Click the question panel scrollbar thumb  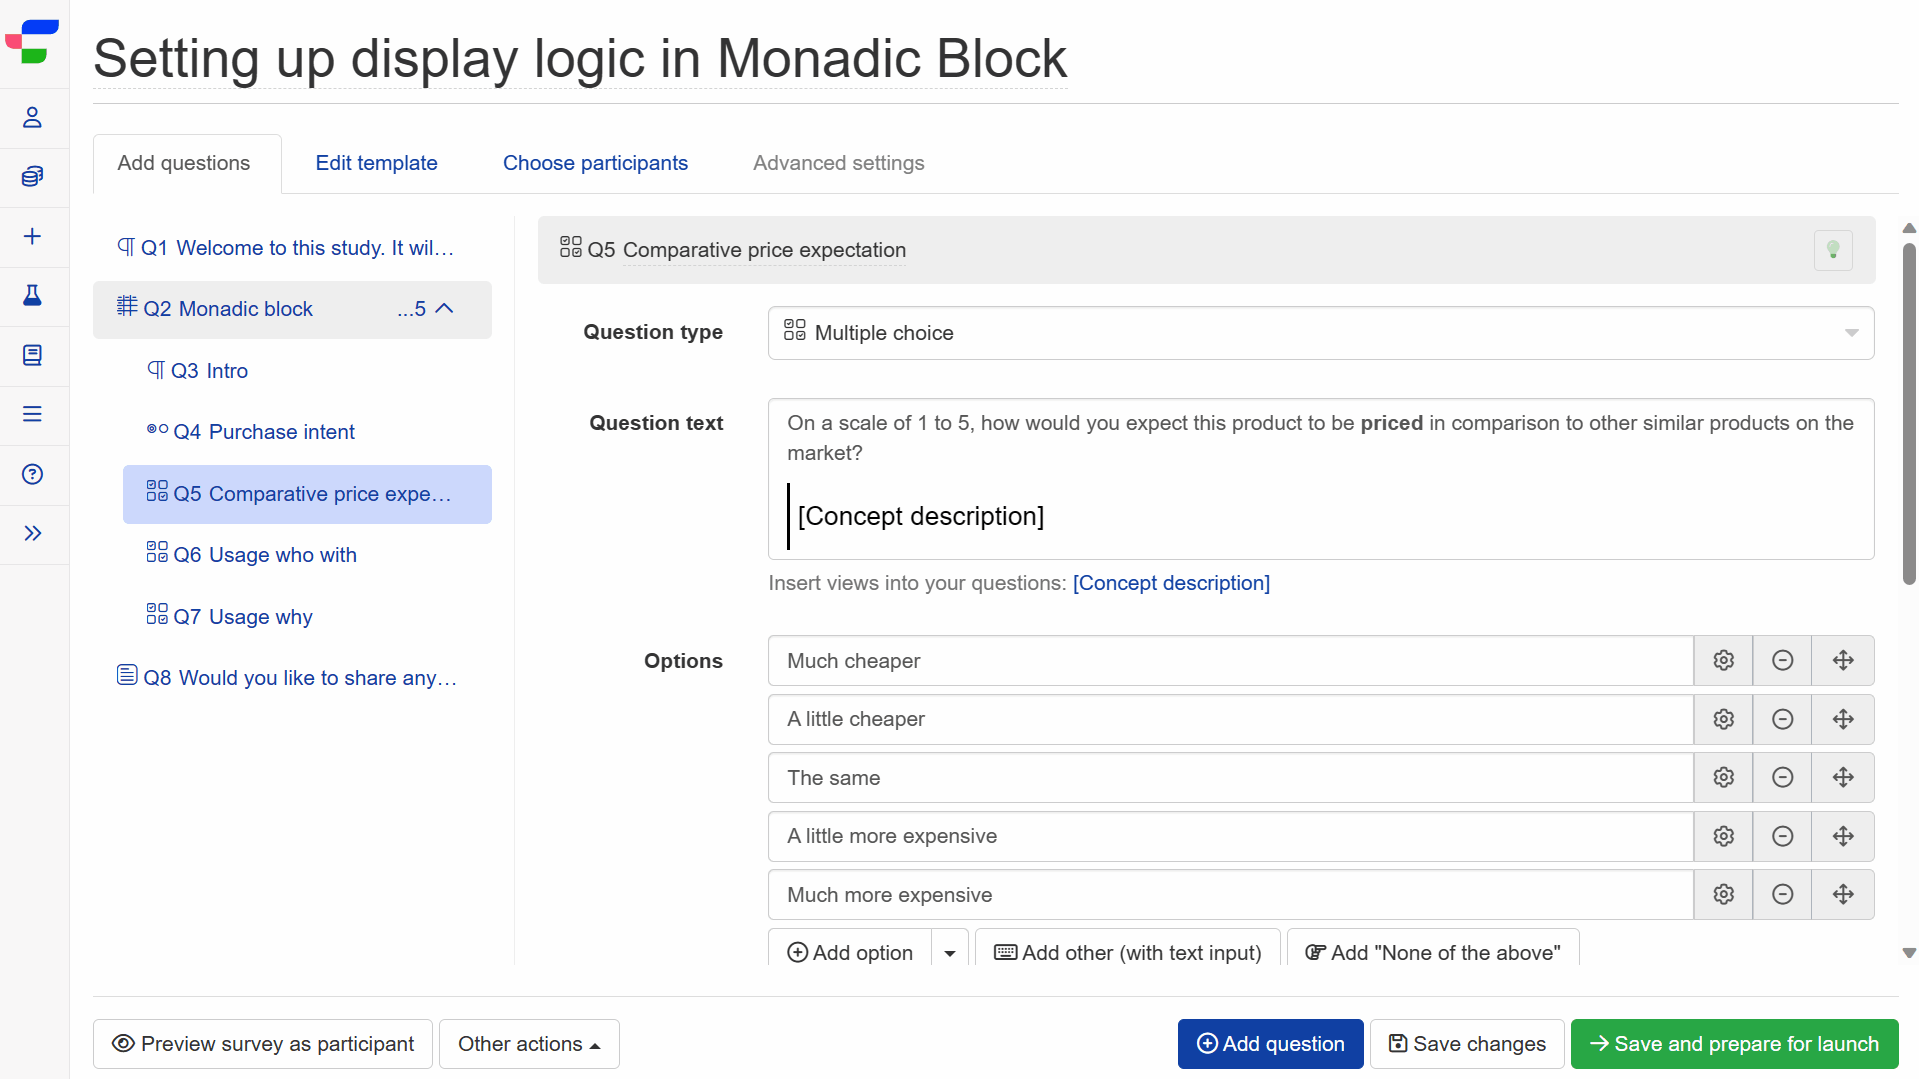pos(1908,413)
